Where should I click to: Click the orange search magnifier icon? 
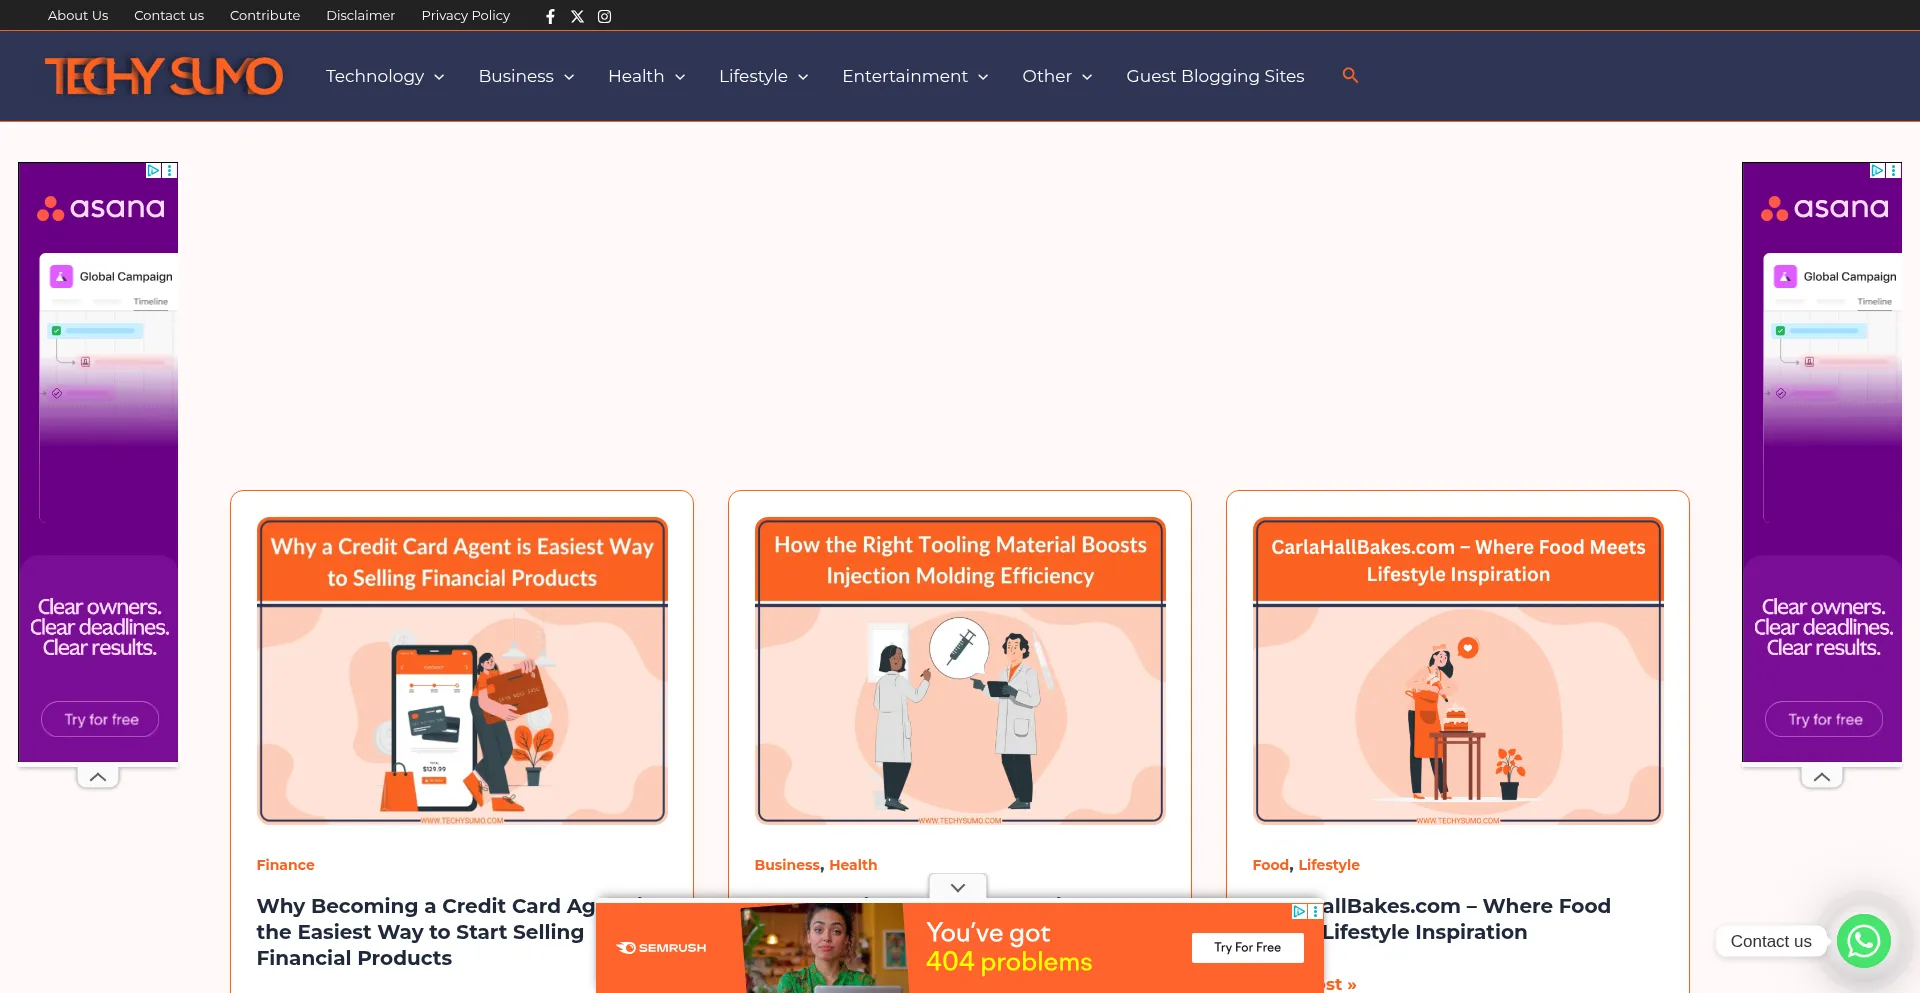[x=1350, y=75]
